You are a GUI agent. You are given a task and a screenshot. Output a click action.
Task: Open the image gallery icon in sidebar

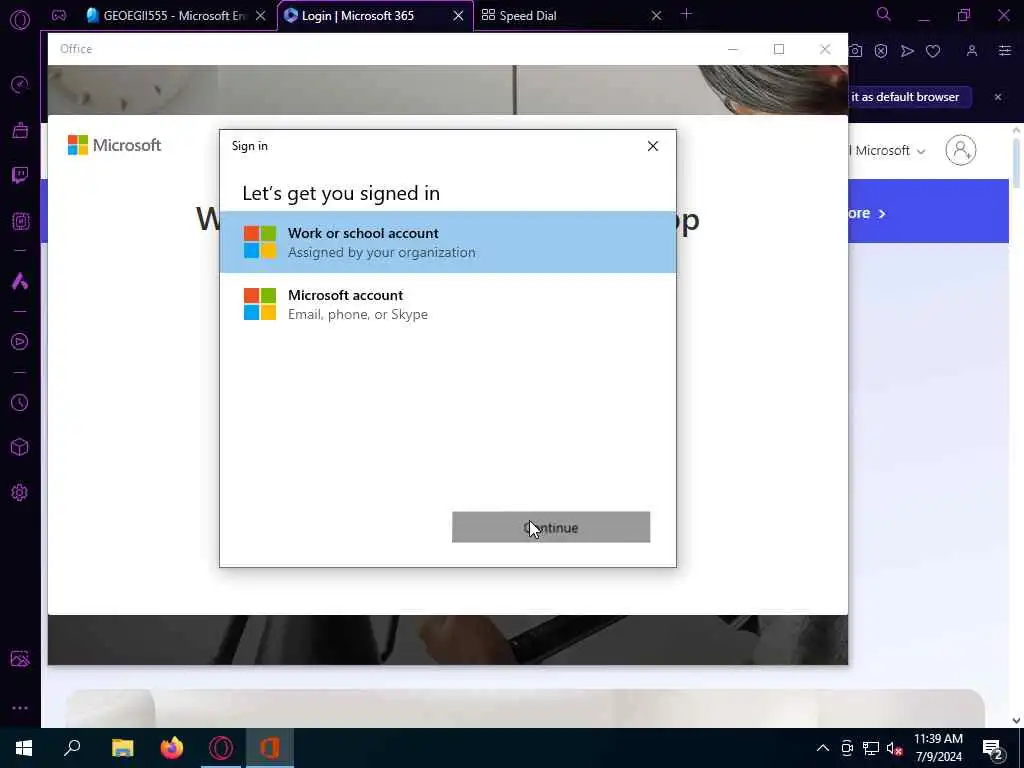point(20,658)
